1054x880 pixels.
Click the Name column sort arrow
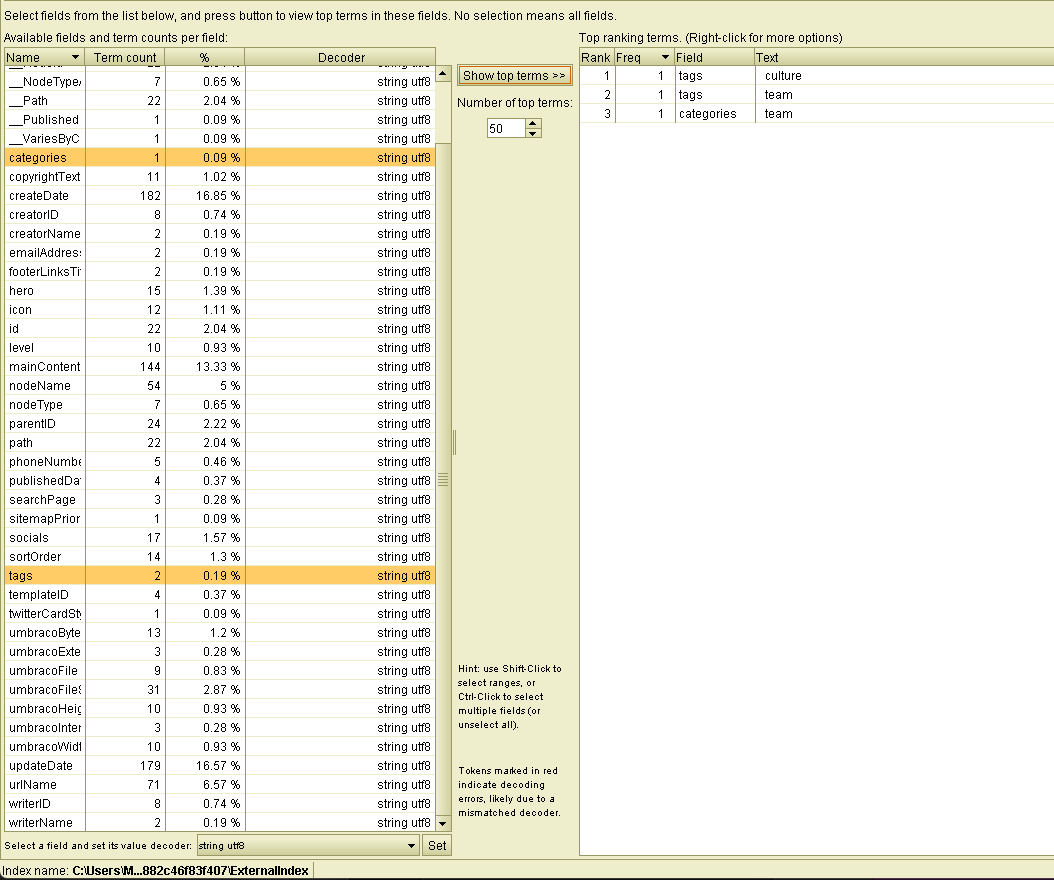pos(75,57)
